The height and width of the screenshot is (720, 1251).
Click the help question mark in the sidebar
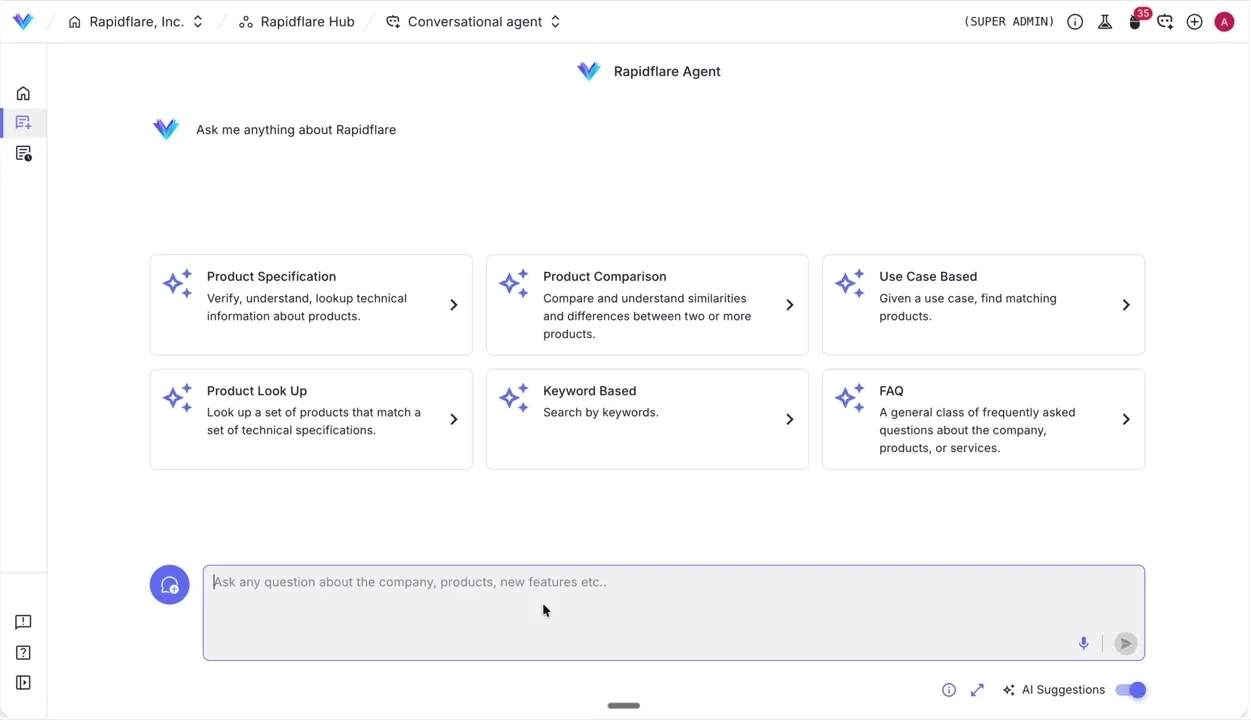23,652
